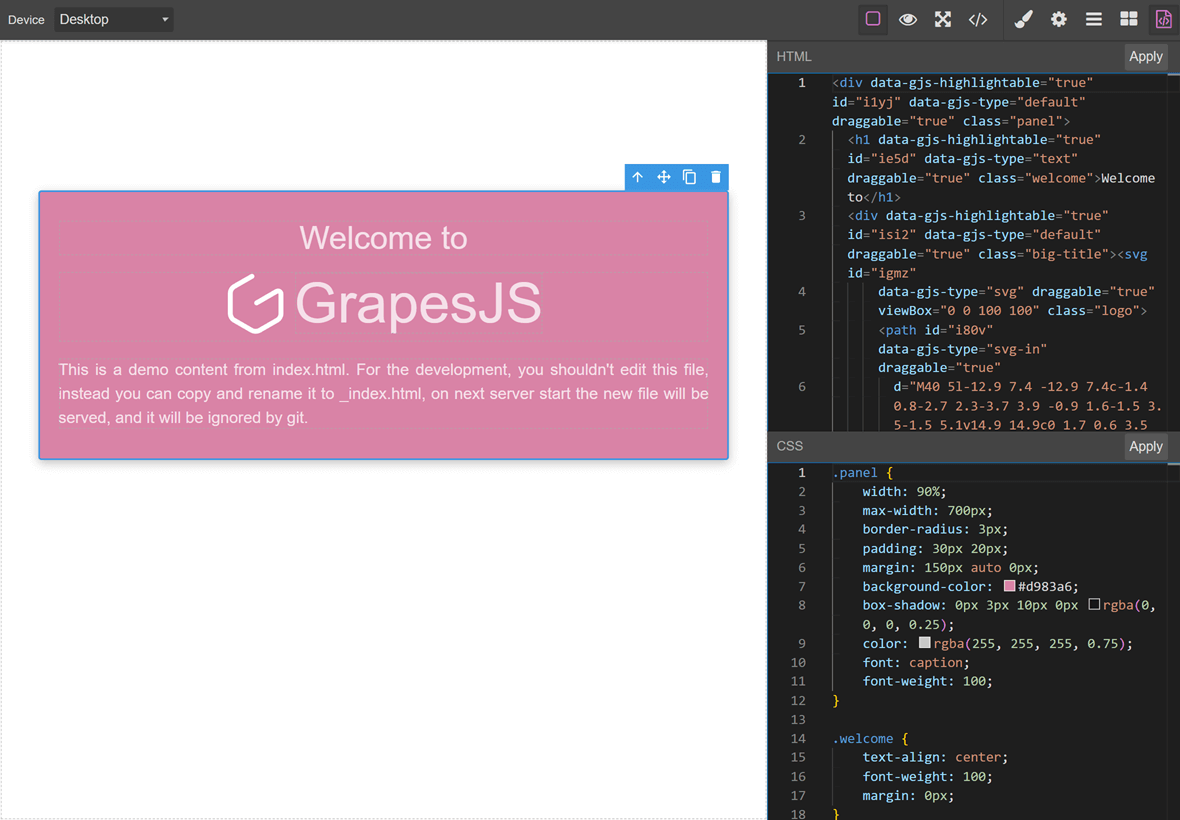Switch to fullscreen mode icon
Viewport: 1180px width, 820px height.
943,20
